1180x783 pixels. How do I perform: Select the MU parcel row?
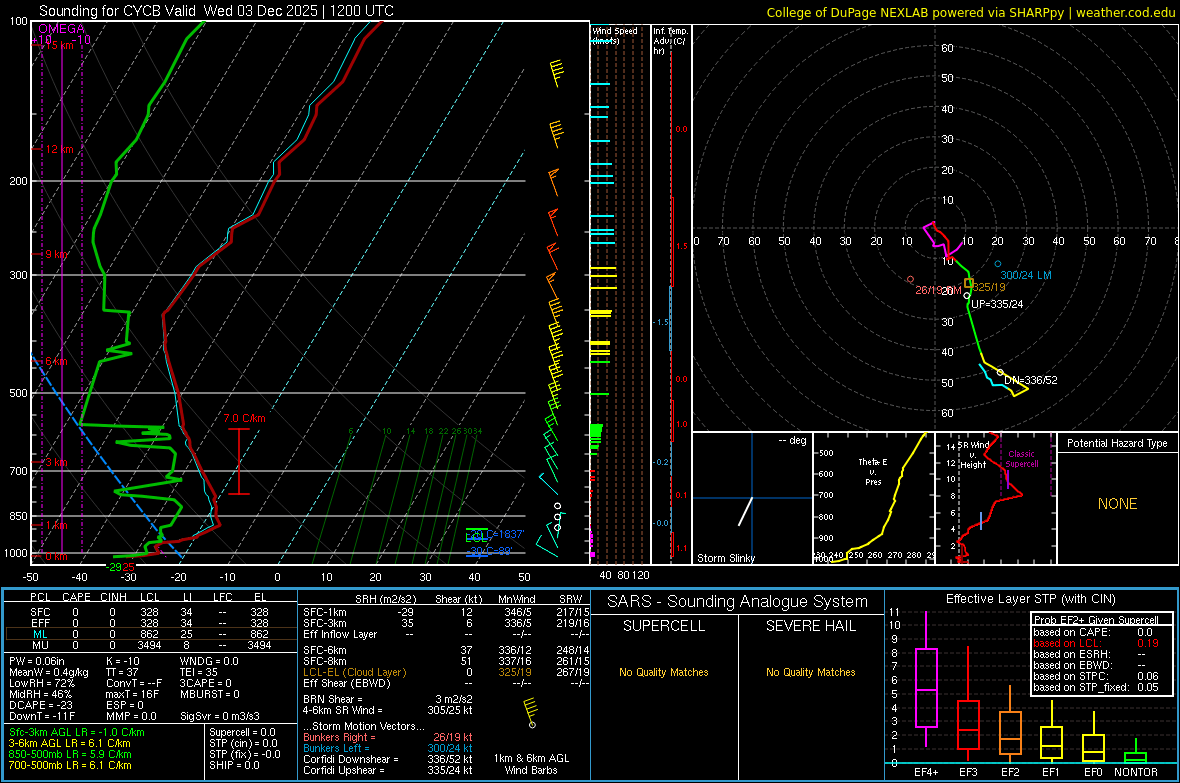pos(150,645)
